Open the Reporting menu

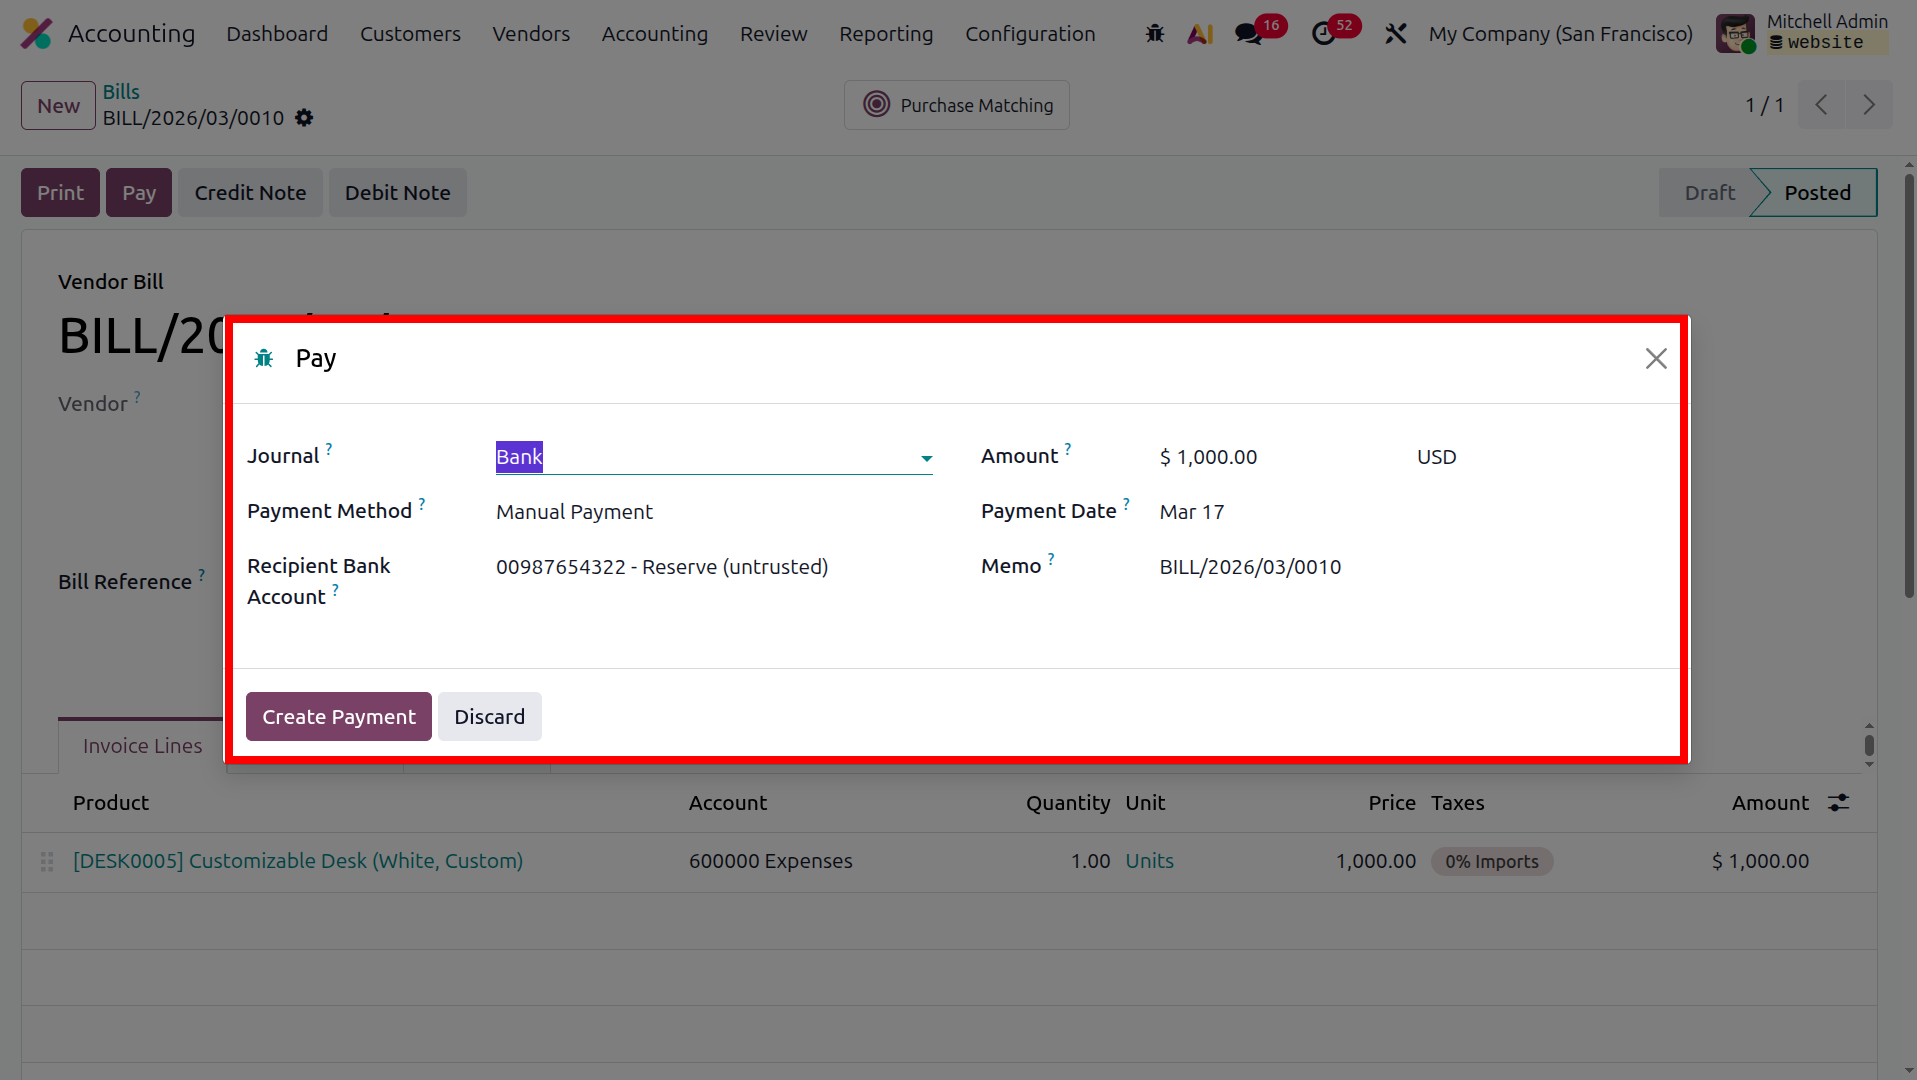886,34
